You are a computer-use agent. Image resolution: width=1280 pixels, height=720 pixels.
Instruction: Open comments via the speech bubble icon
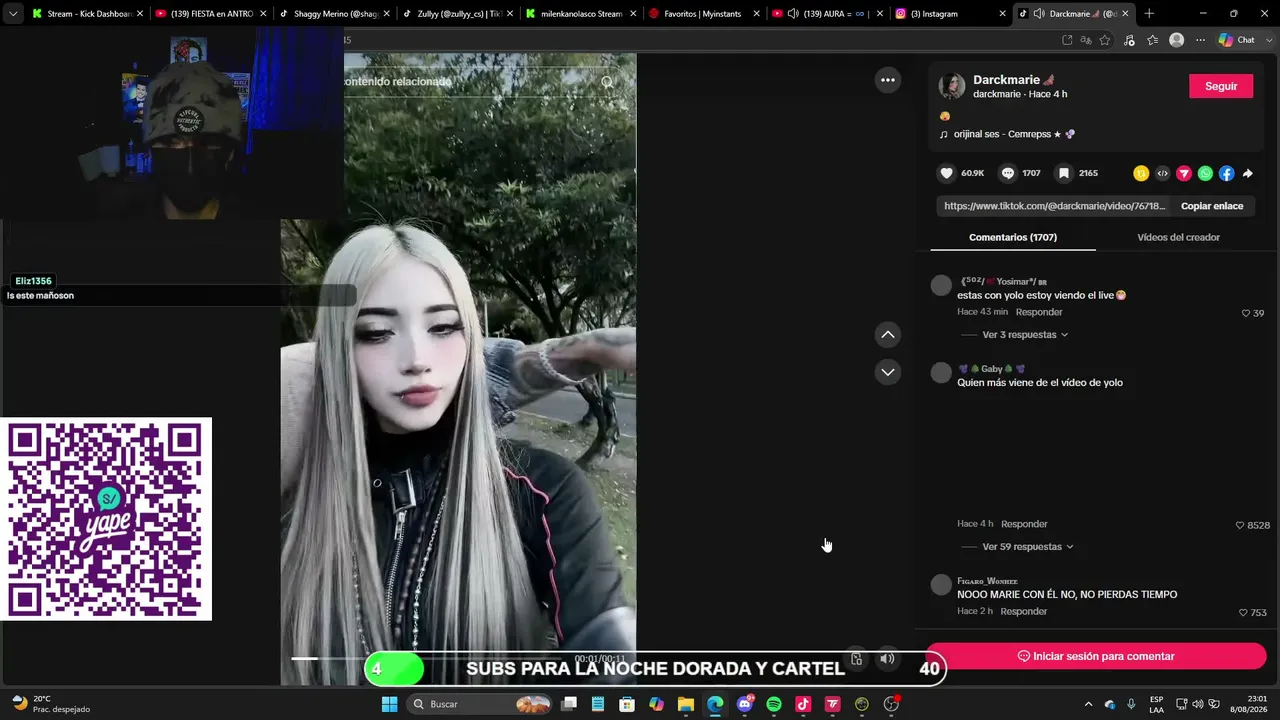click(x=1008, y=173)
